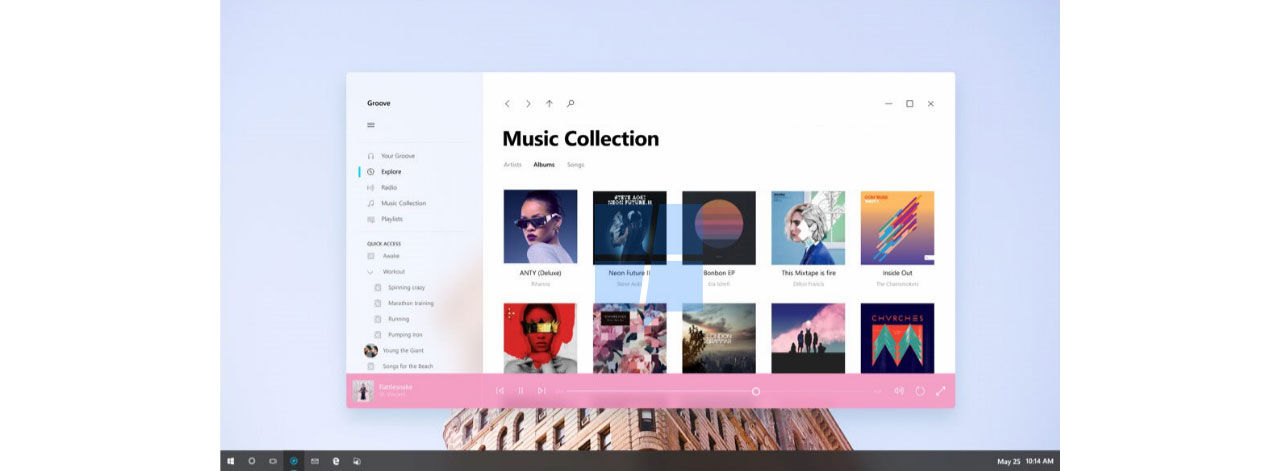Open the Neon Future II album cover
This screenshot has width=1280, height=471.
629,227
